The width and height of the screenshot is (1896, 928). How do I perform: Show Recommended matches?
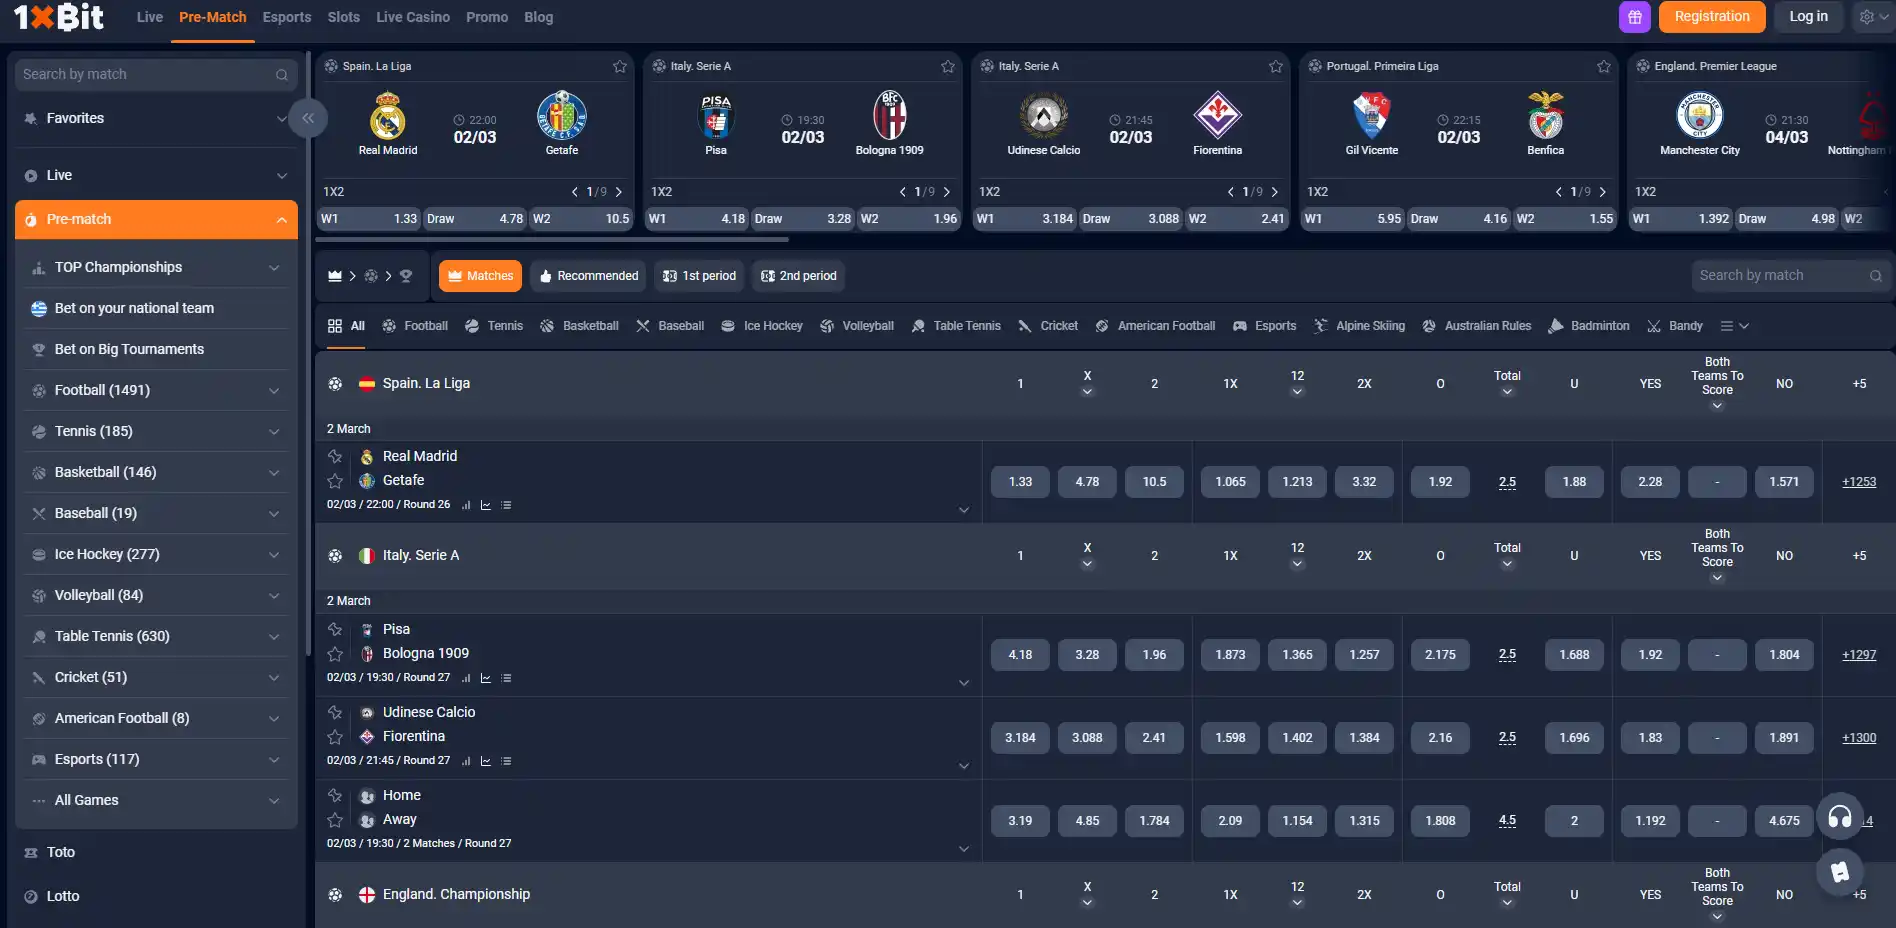(588, 276)
